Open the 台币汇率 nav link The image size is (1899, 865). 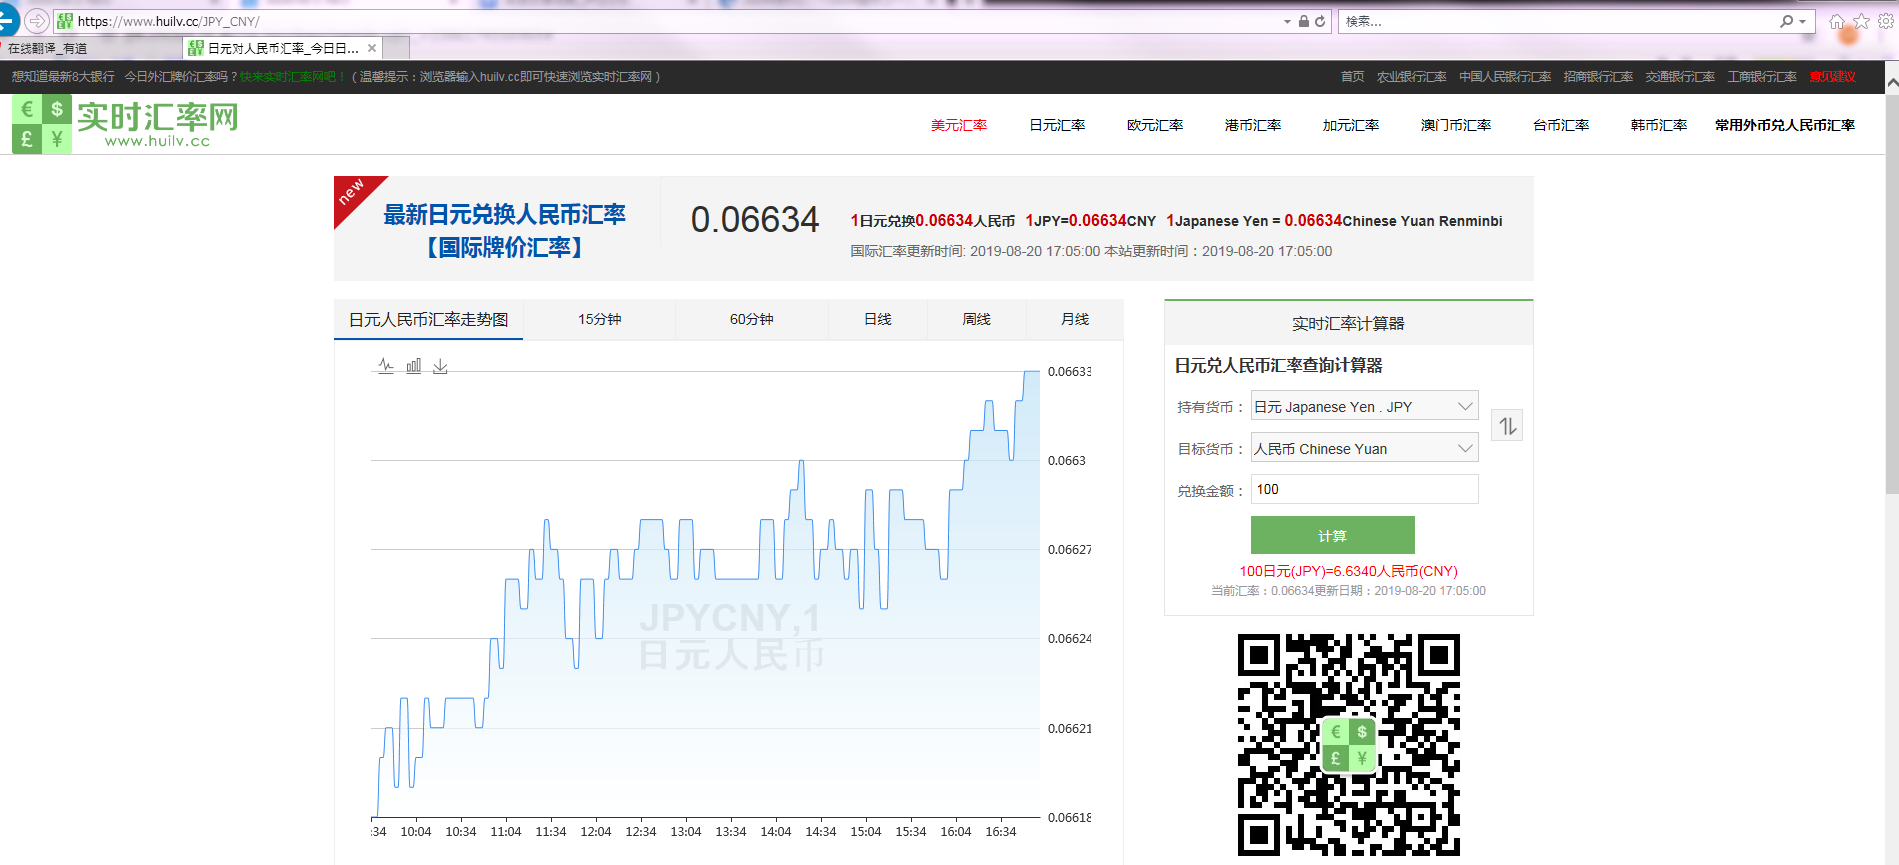[x=1561, y=125]
